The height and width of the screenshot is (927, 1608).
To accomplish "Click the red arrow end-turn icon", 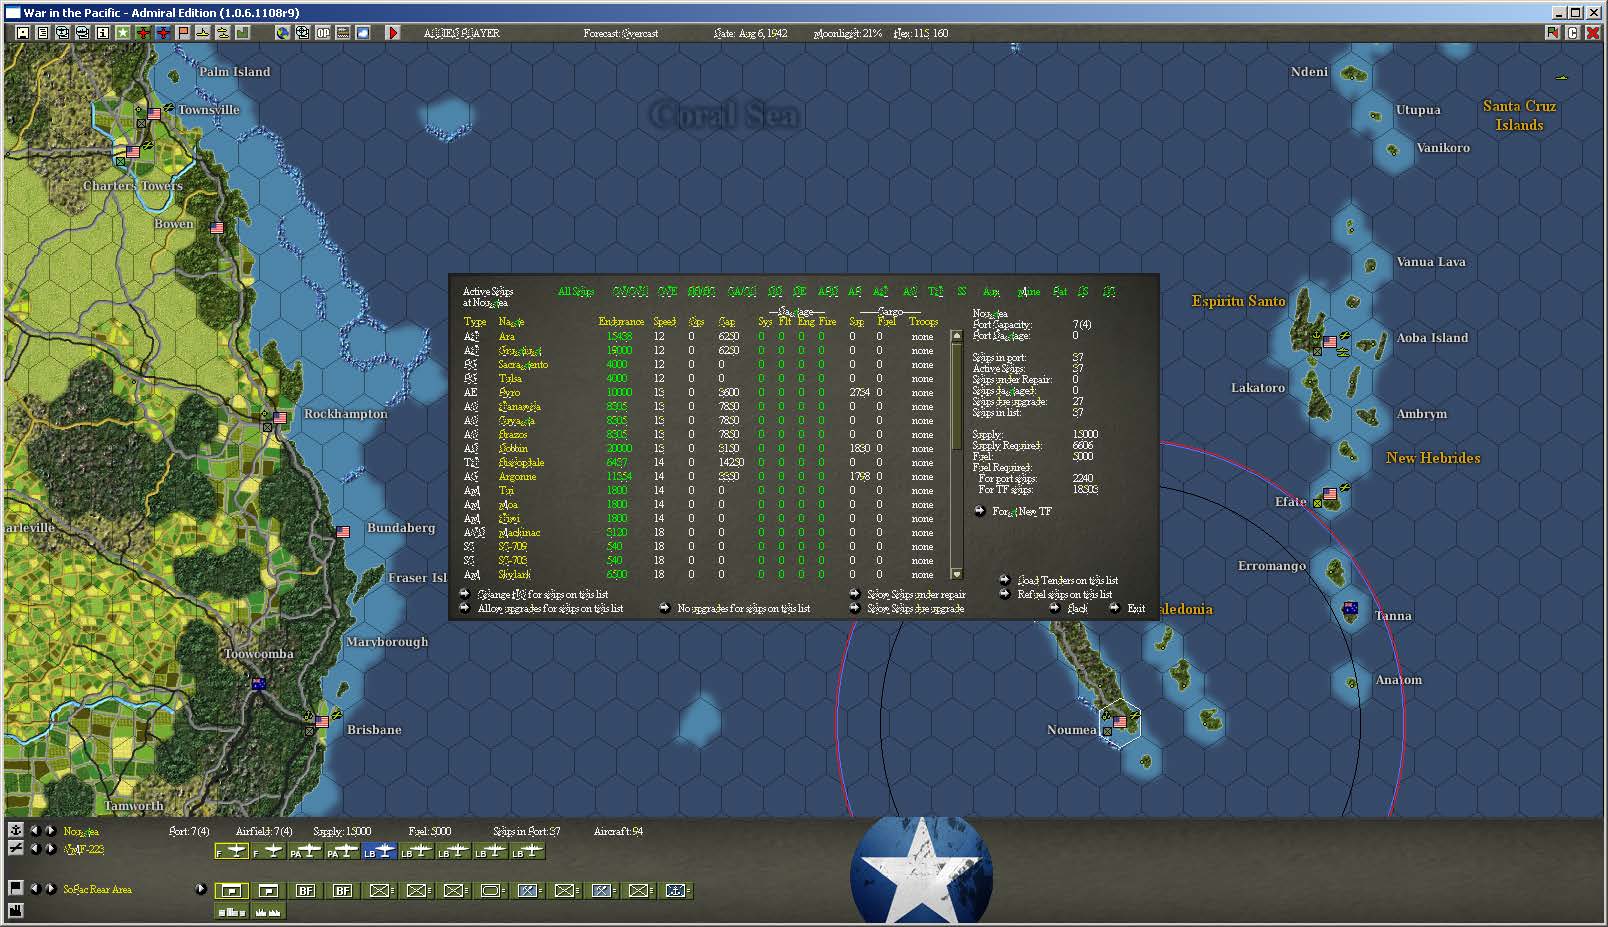I will click(x=393, y=33).
